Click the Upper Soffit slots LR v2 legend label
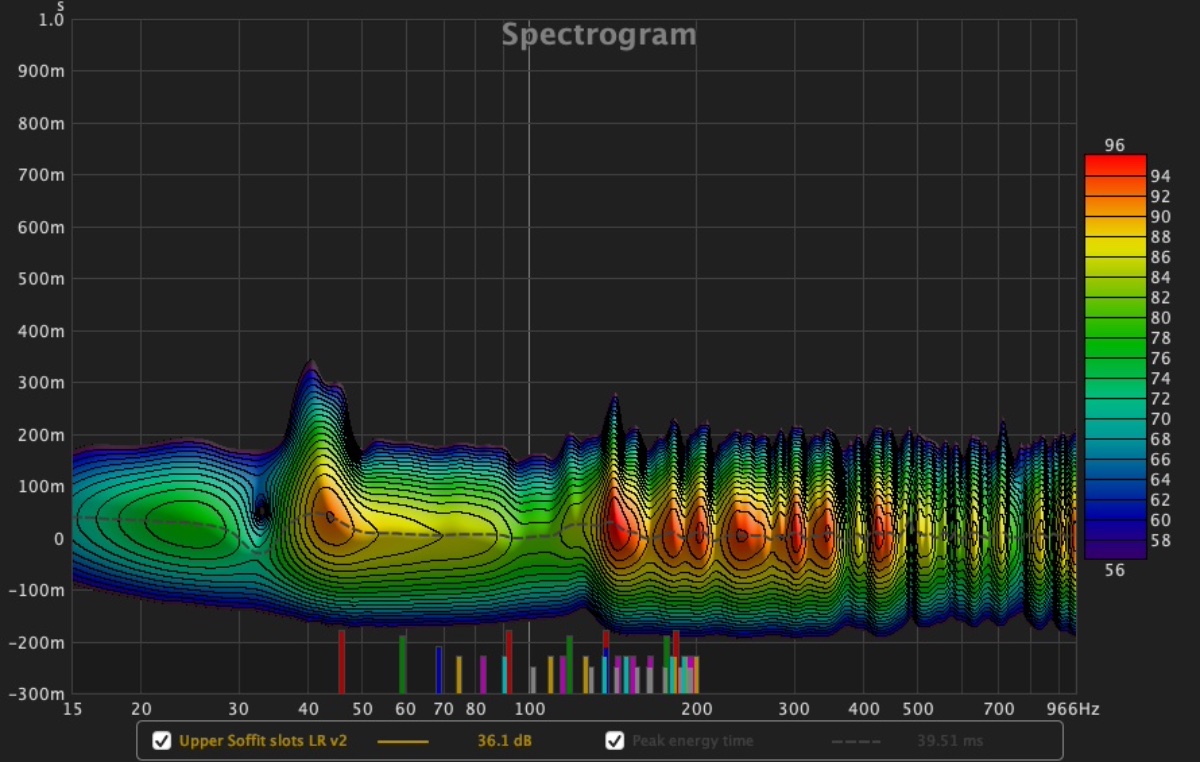Screen dimensions: 1200x762 [x=262, y=741]
